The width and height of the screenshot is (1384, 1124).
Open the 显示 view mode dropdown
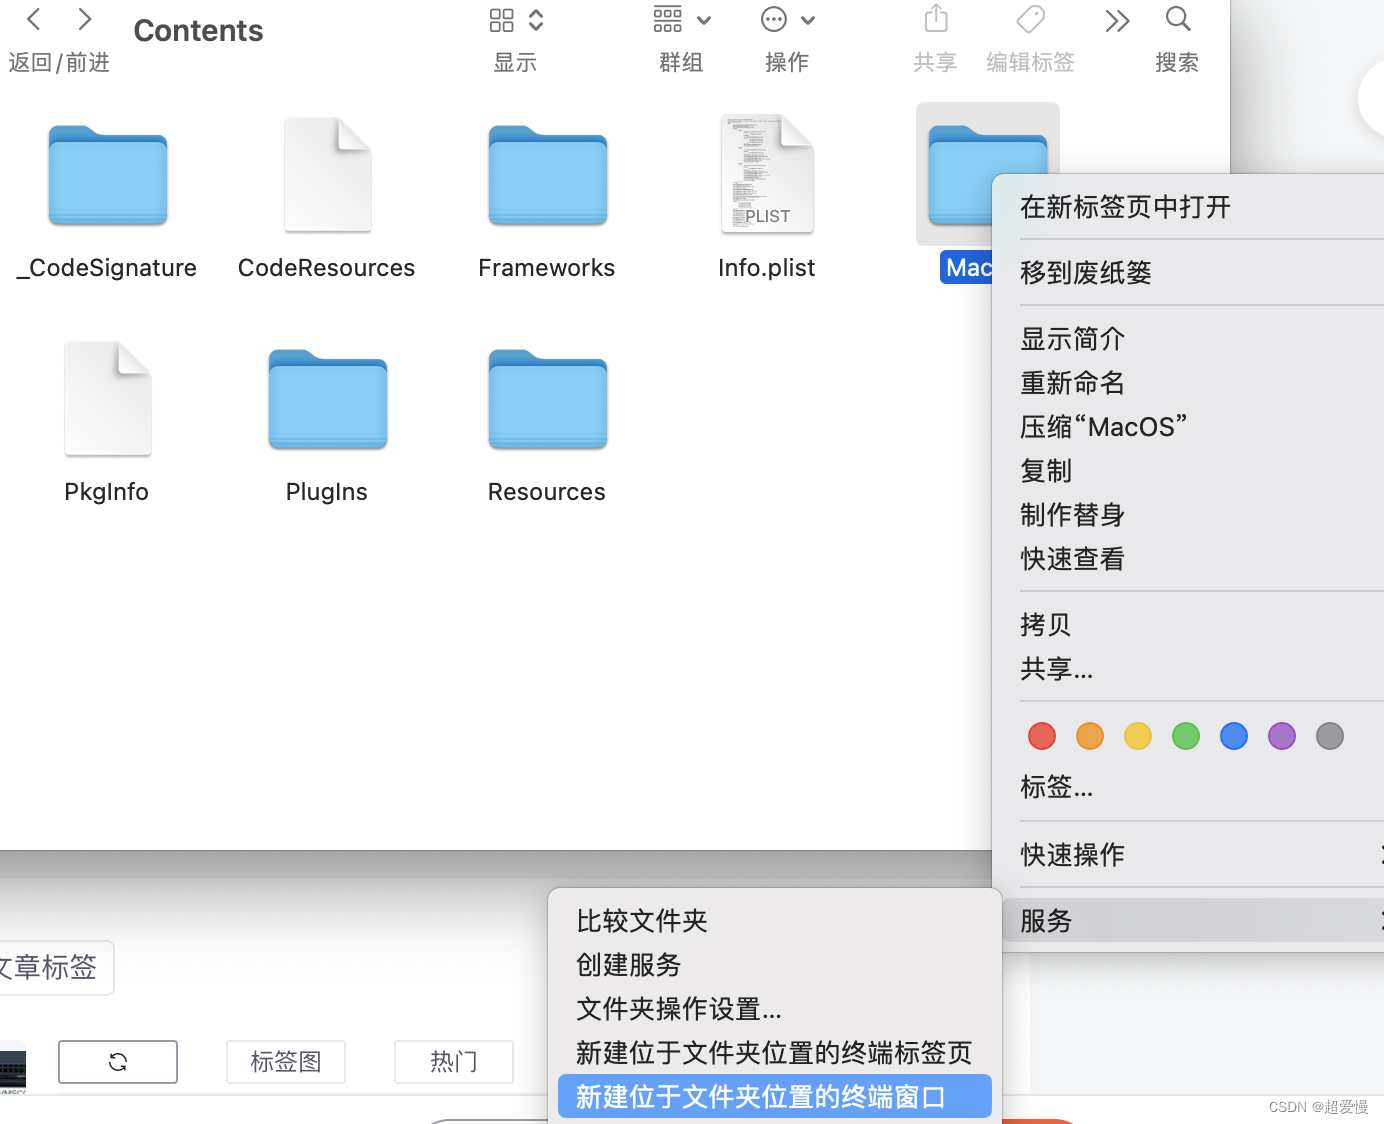514,20
